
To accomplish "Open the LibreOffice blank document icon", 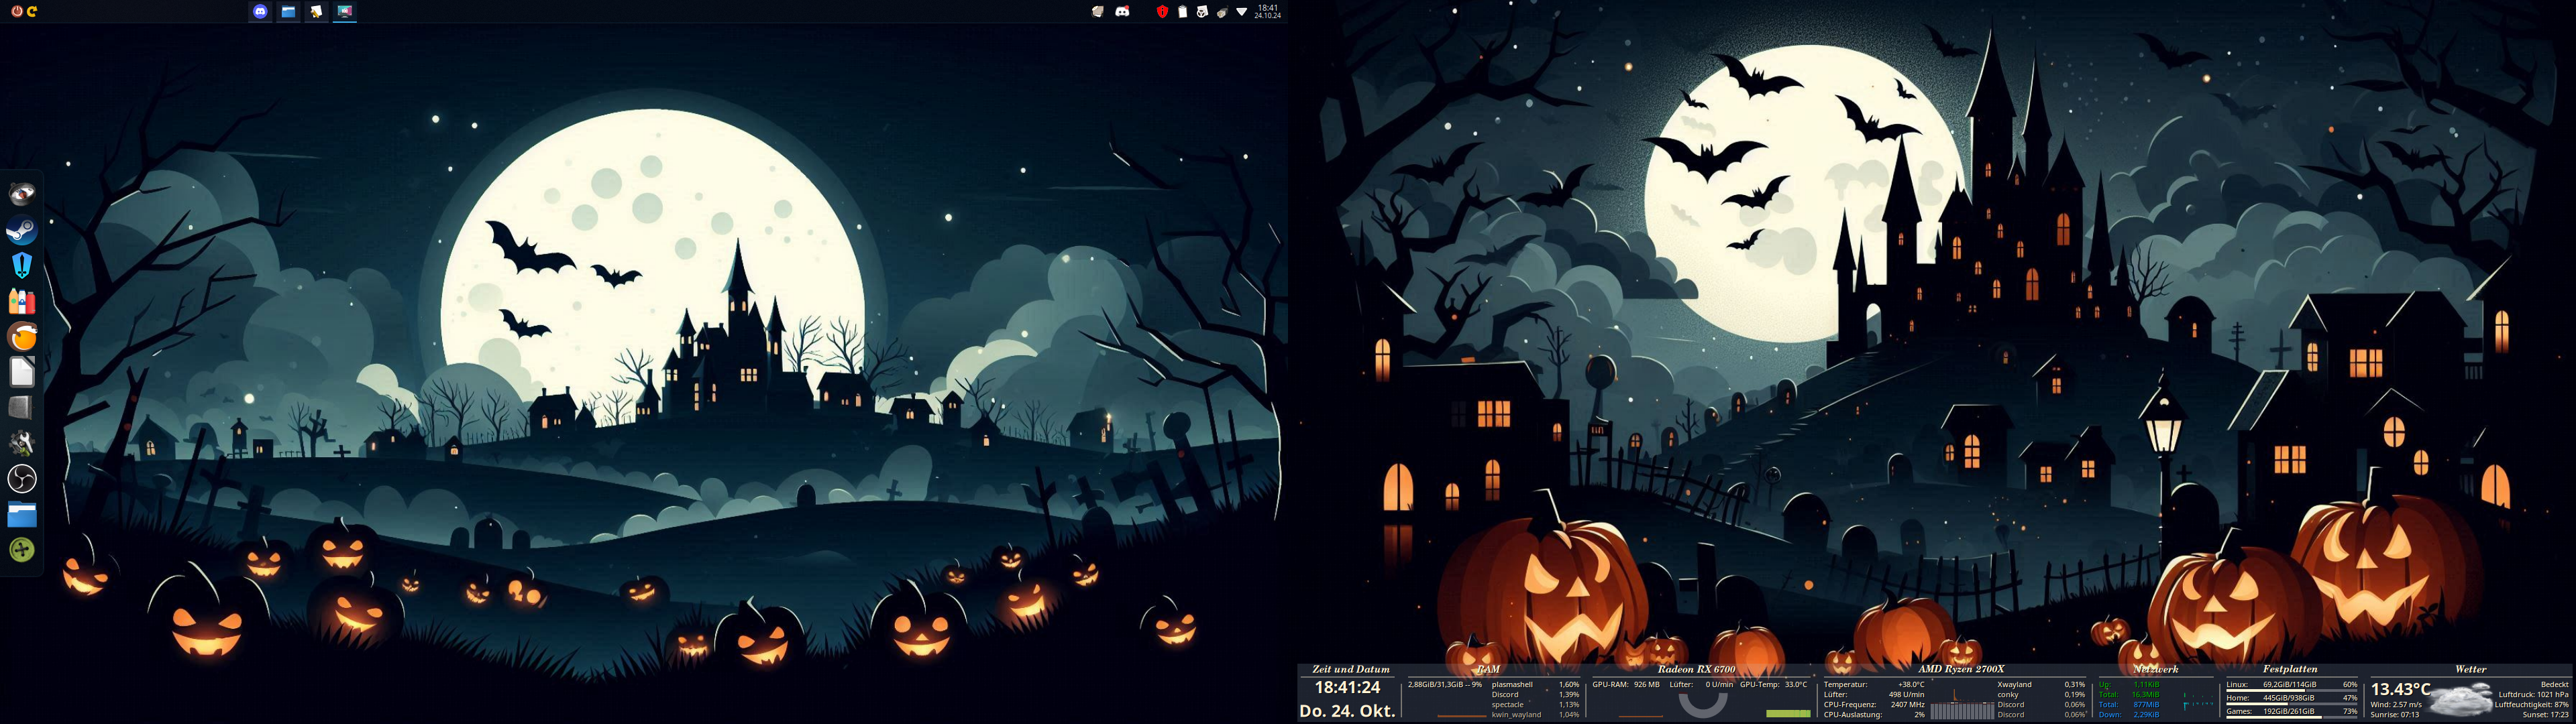I will [x=22, y=372].
